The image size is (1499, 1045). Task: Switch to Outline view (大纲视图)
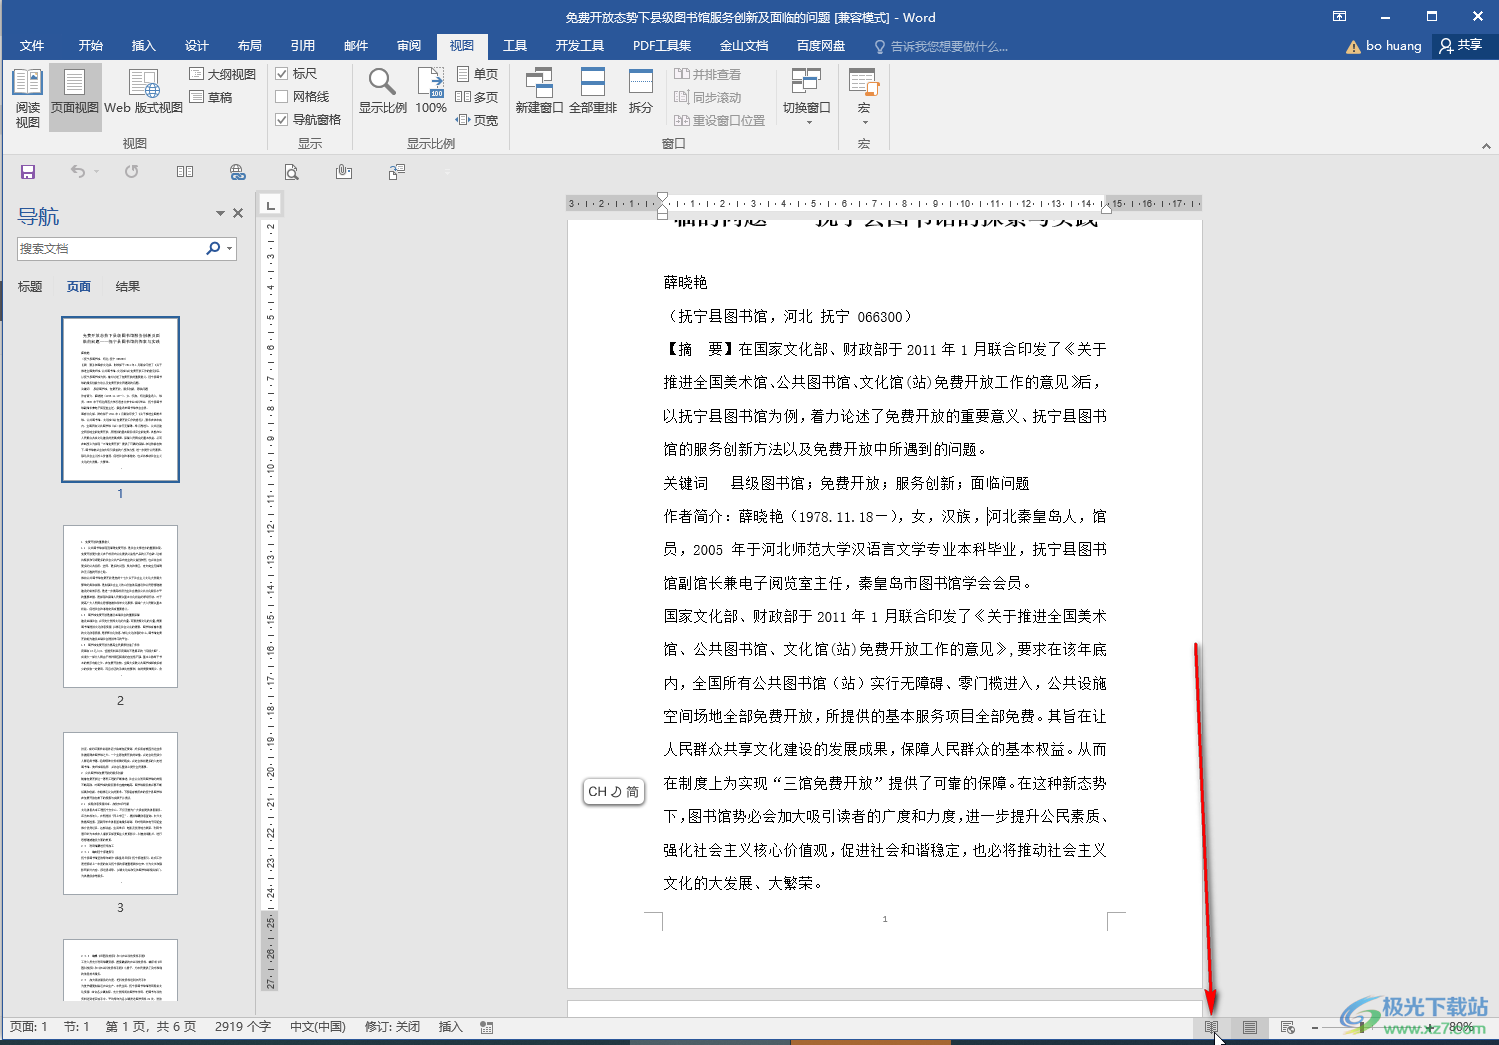pyautogui.click(x=222, y=74)
